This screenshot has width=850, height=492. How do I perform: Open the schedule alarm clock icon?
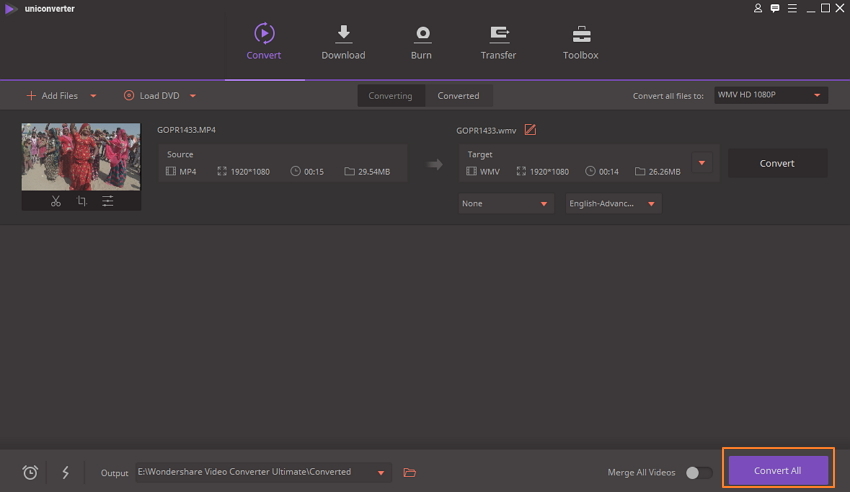30,472
